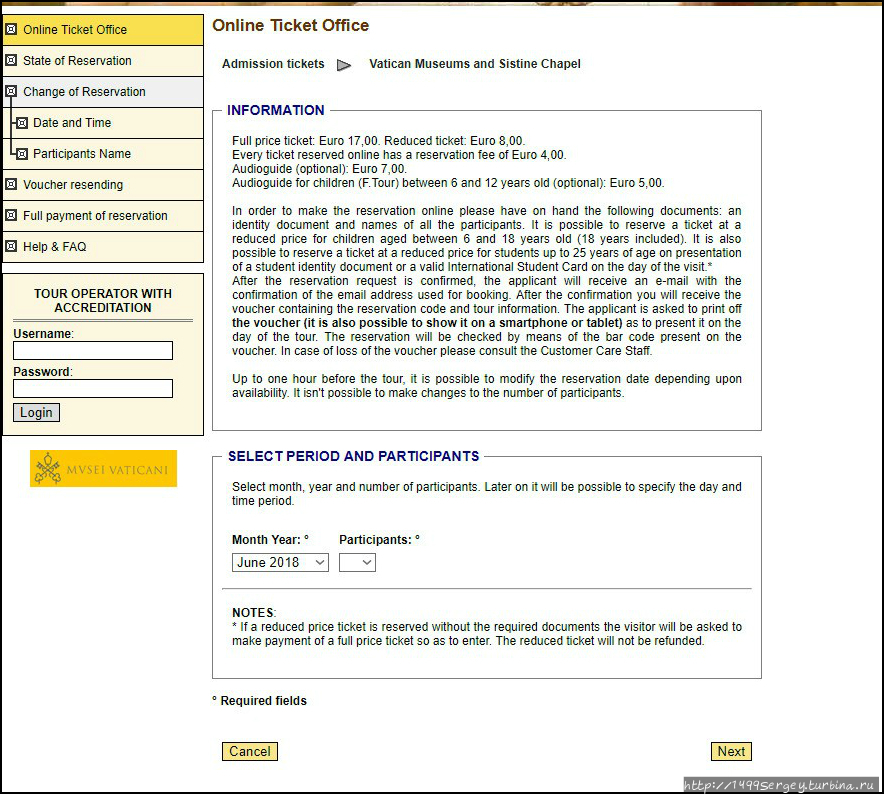Click the Admission tickets breadcrumb
Screen dimensions: 884x794
tap(273, 64)
